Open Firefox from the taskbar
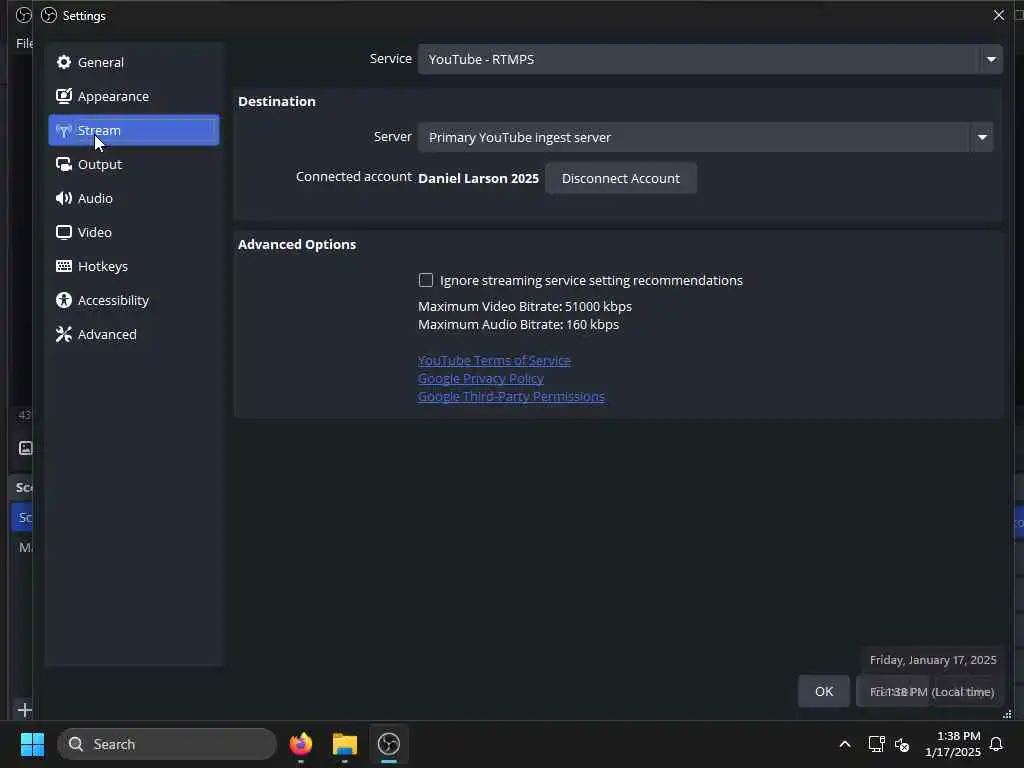The width and height of the screenshot is (1024, 768). click(300, 744)
